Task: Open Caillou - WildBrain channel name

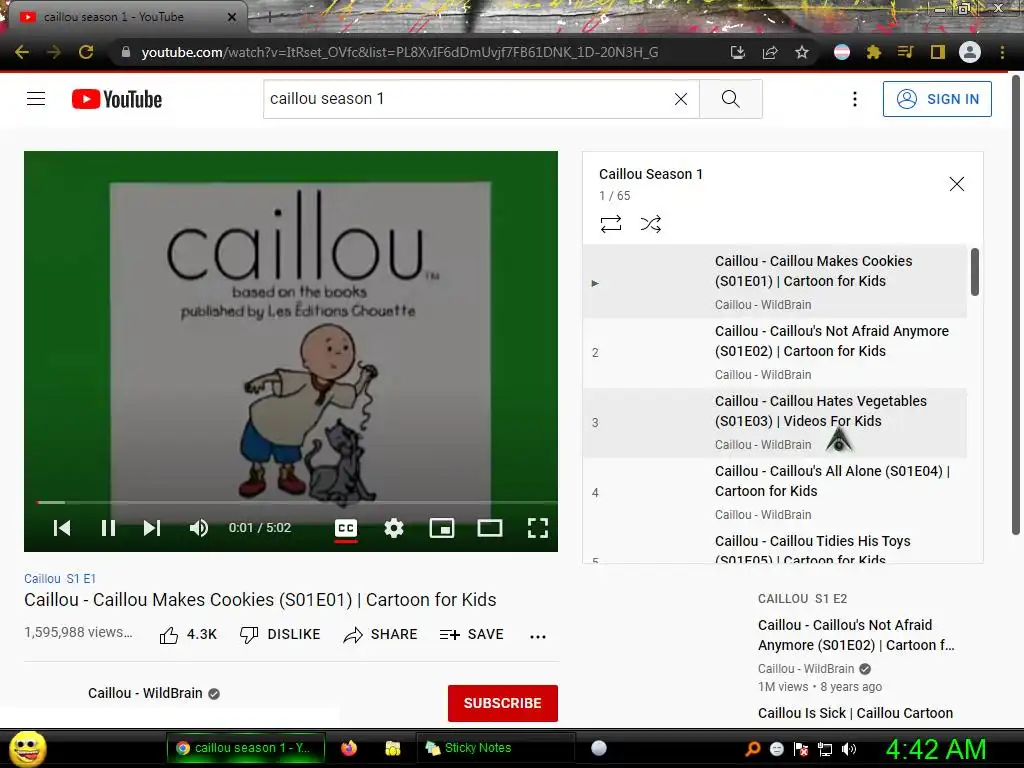Action: pyautogui.click(x=145, y=693)
